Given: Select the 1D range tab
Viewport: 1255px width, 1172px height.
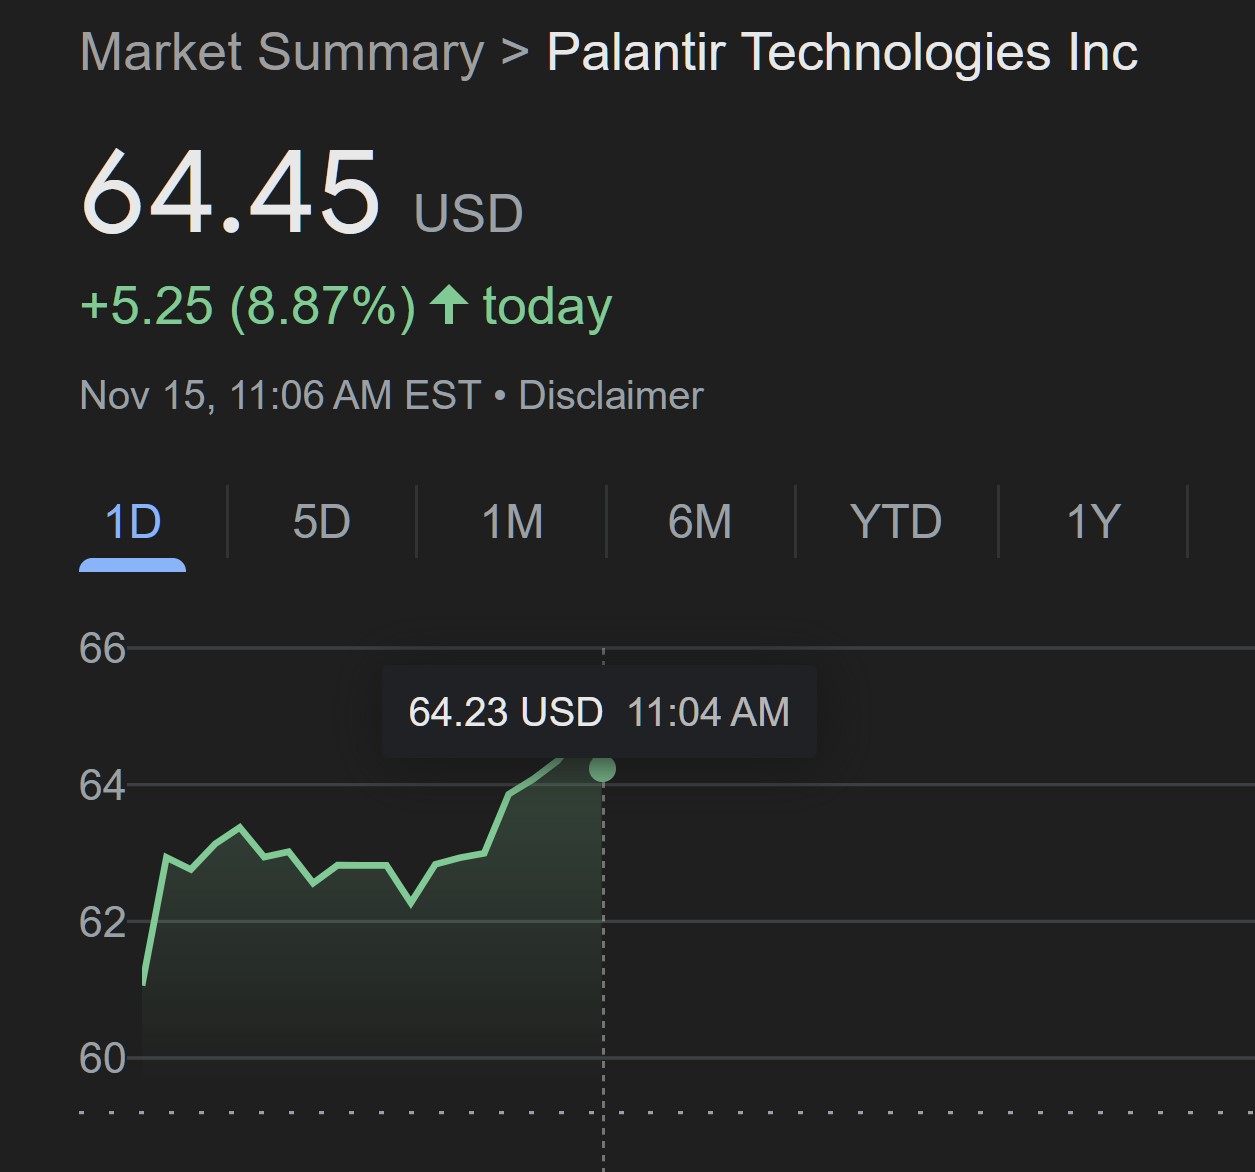Looking at the screenshot, I should tap(133, 522).
